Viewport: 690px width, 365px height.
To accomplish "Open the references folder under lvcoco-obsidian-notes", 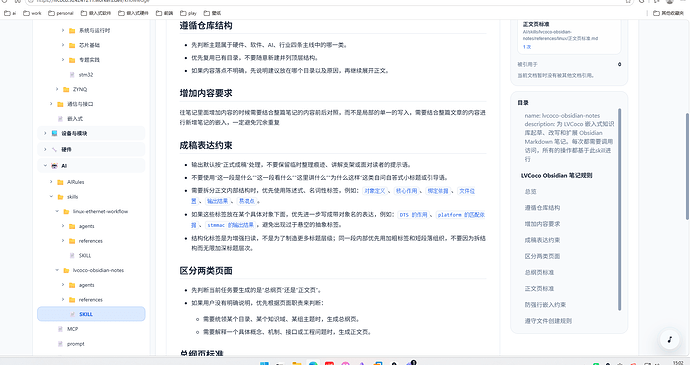I will point(91,300).
